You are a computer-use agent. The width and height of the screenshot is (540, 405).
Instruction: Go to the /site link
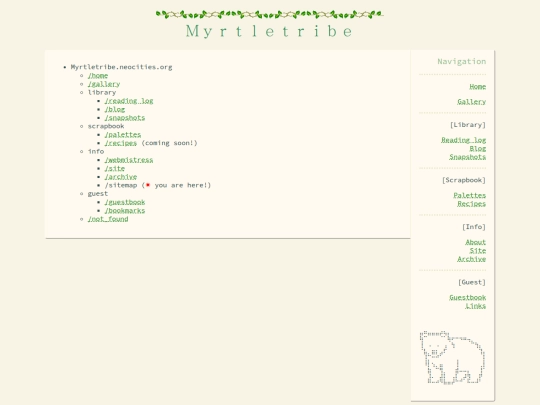[x=115, y=168]
